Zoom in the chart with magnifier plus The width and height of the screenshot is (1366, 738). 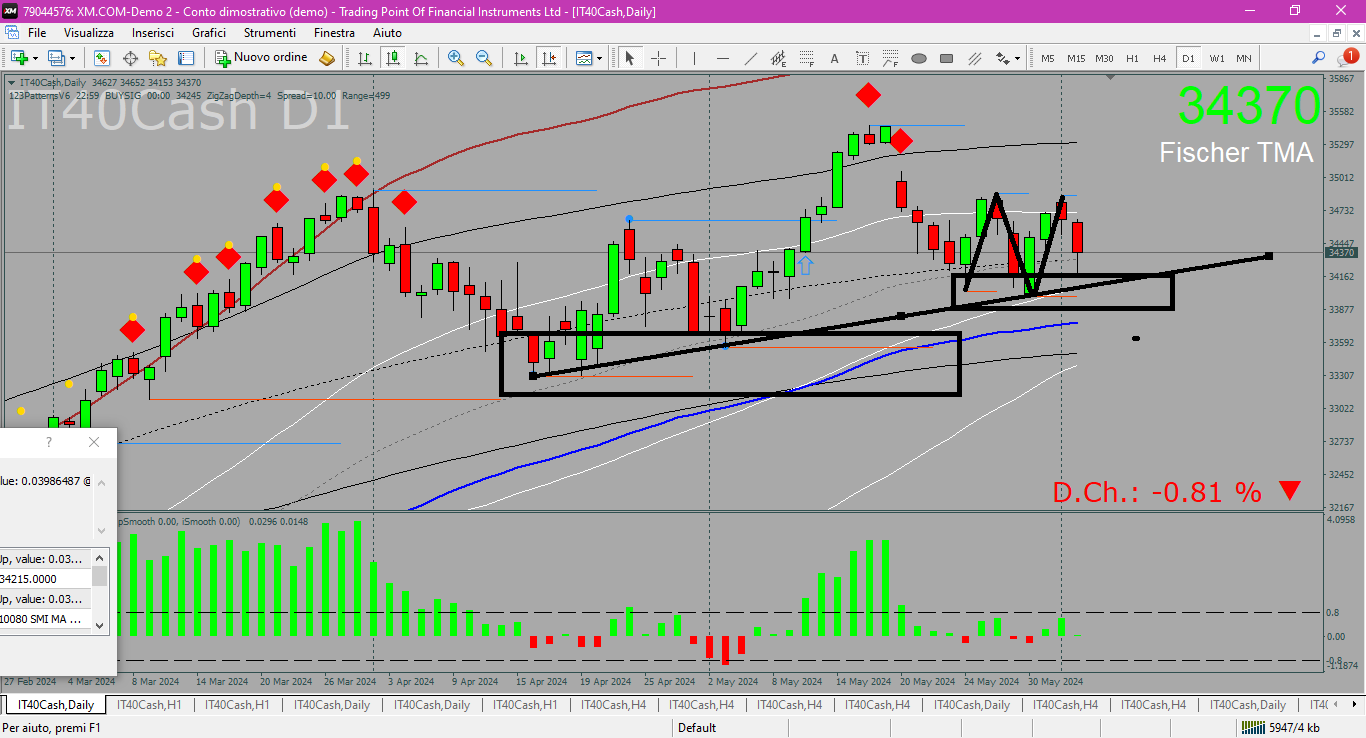pyautogui.click(x=456, y=58)
